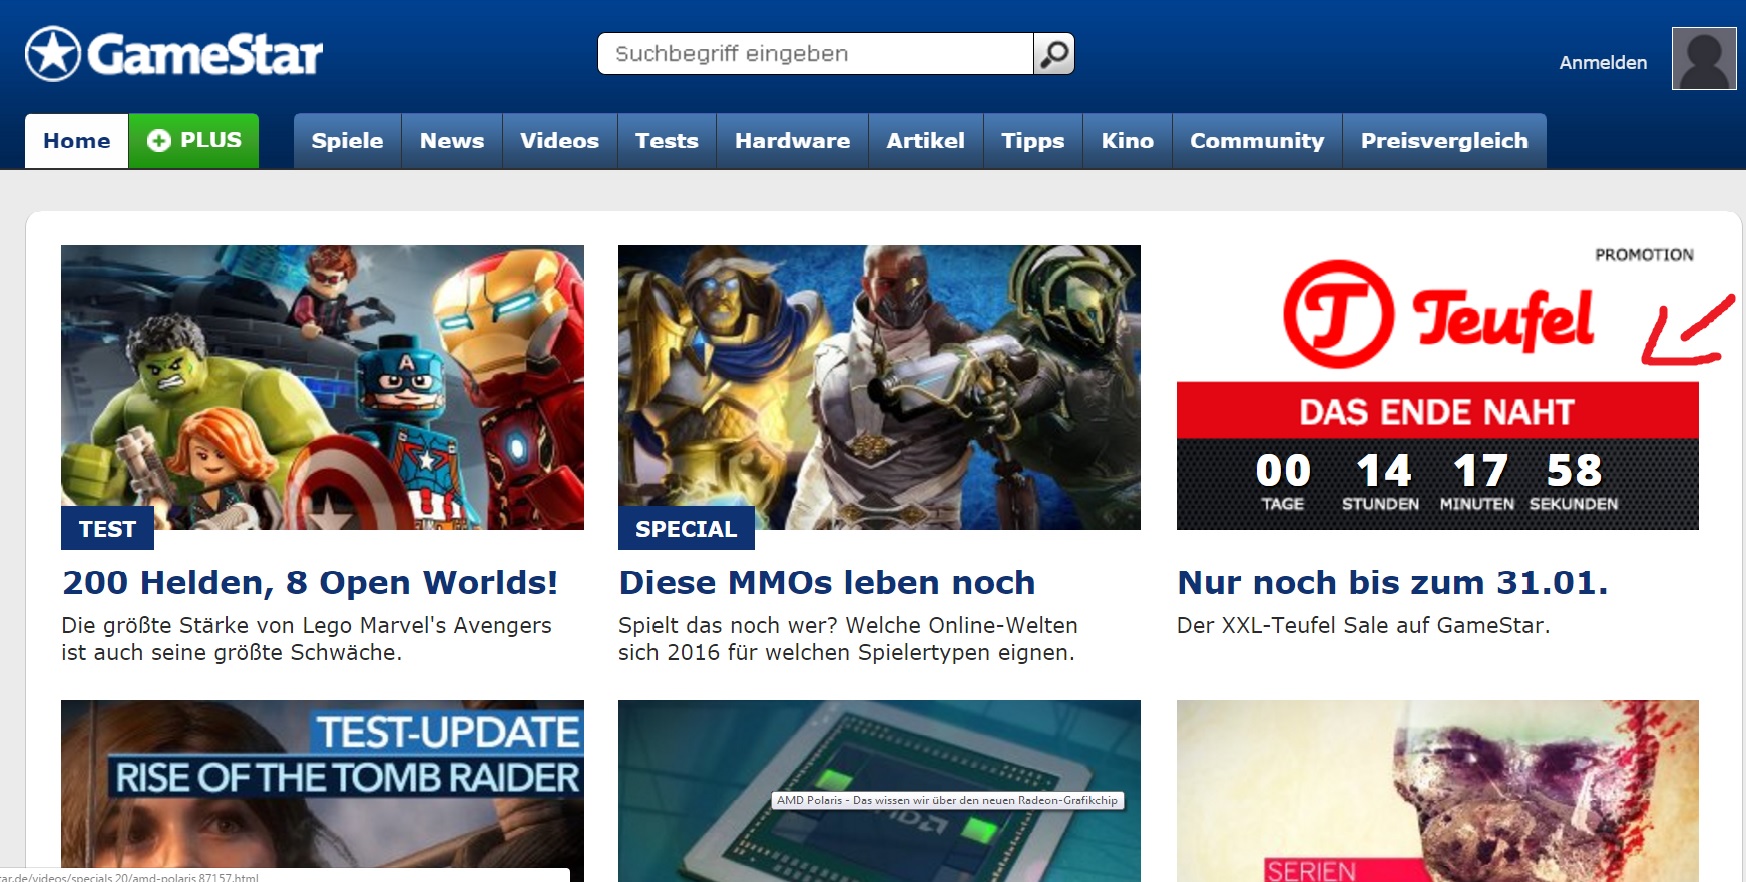
Task: Click the SPECIAL label on MMO image
Action: tap(686, 529)
